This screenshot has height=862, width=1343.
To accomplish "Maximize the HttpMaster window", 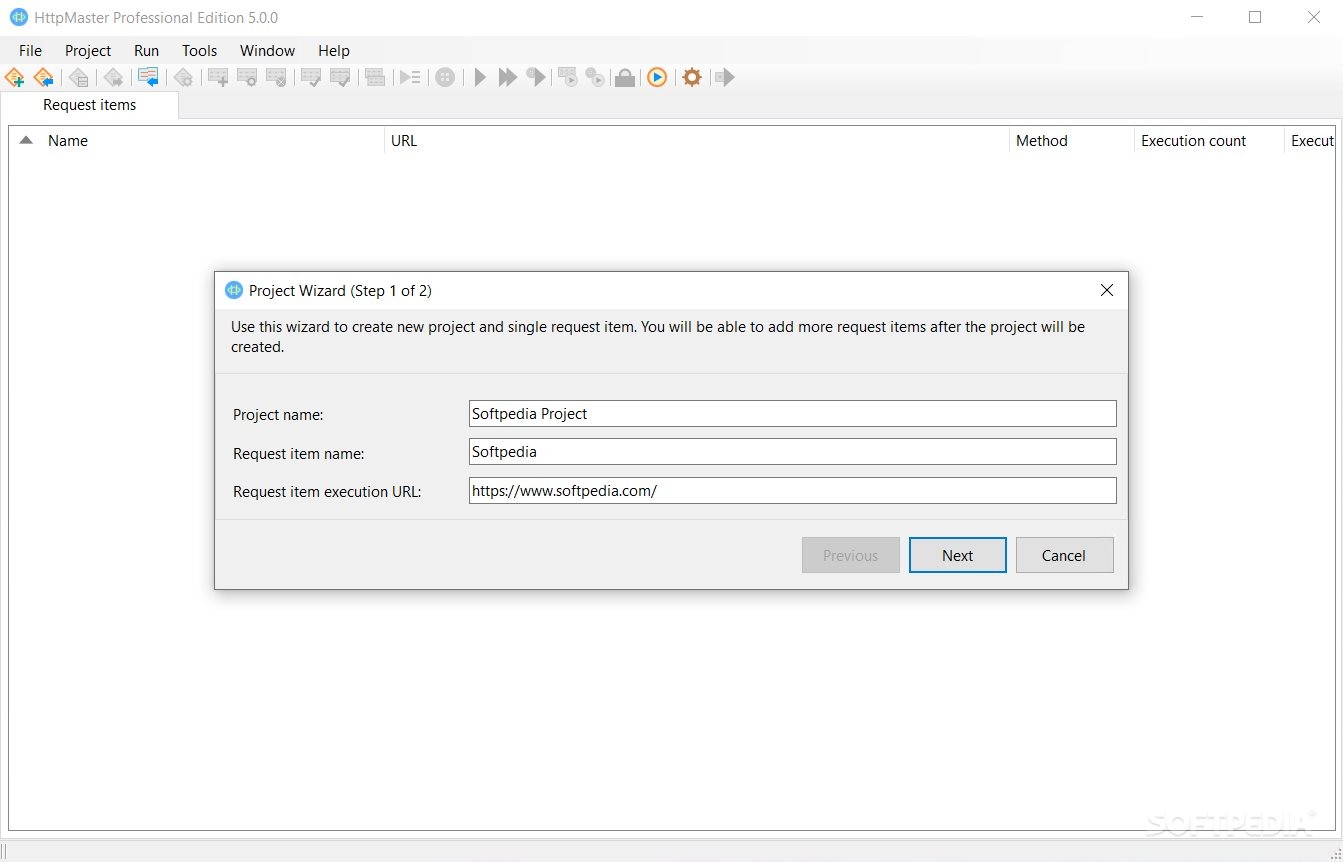I will pos(1255,17).
